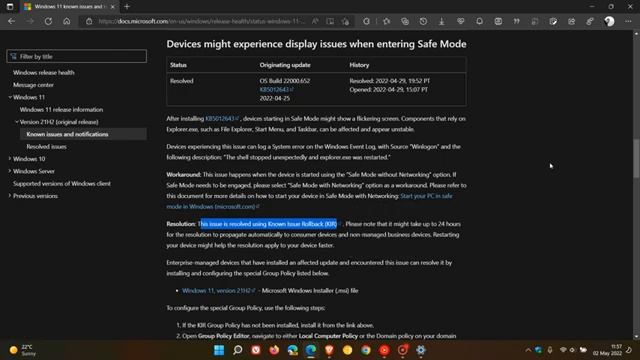Open Windows 11 release information item

coord(61,109)
